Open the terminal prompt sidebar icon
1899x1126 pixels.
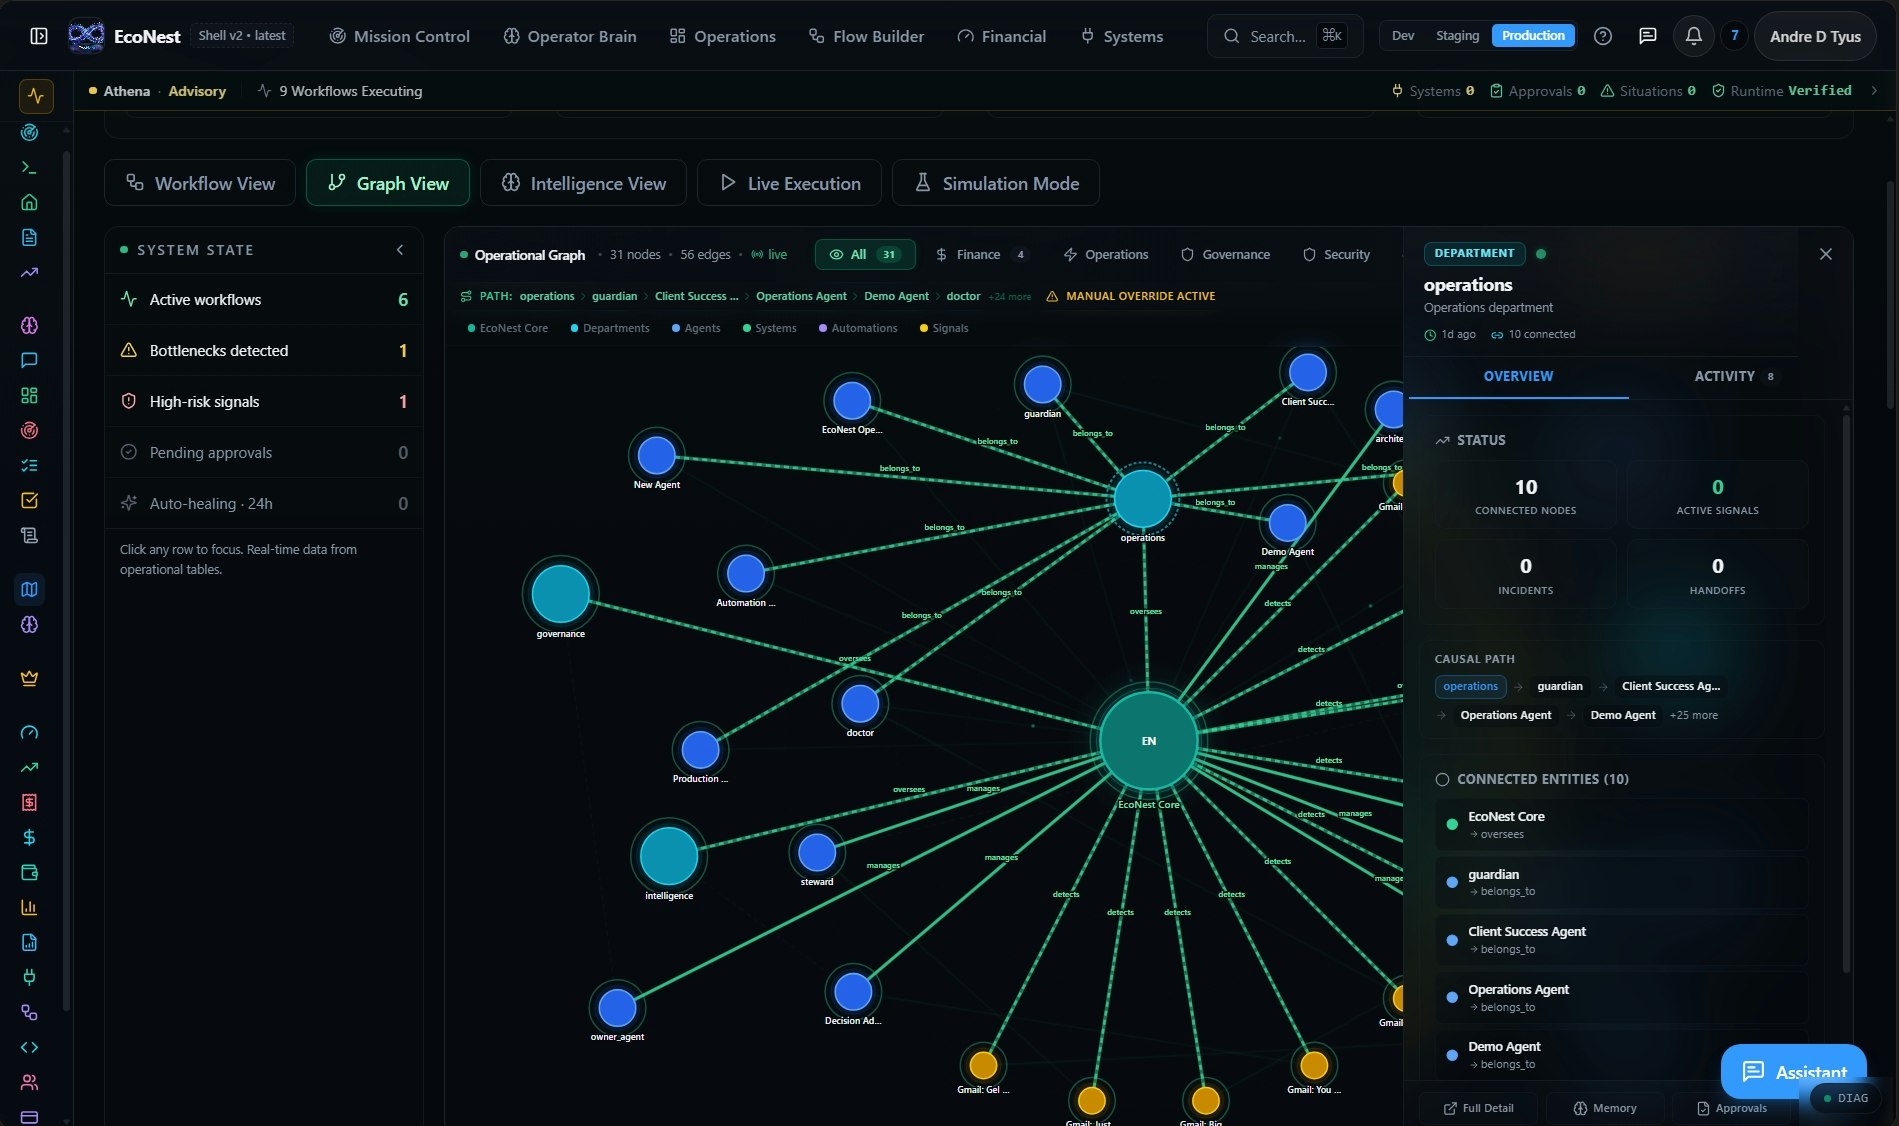pos(29,167)
